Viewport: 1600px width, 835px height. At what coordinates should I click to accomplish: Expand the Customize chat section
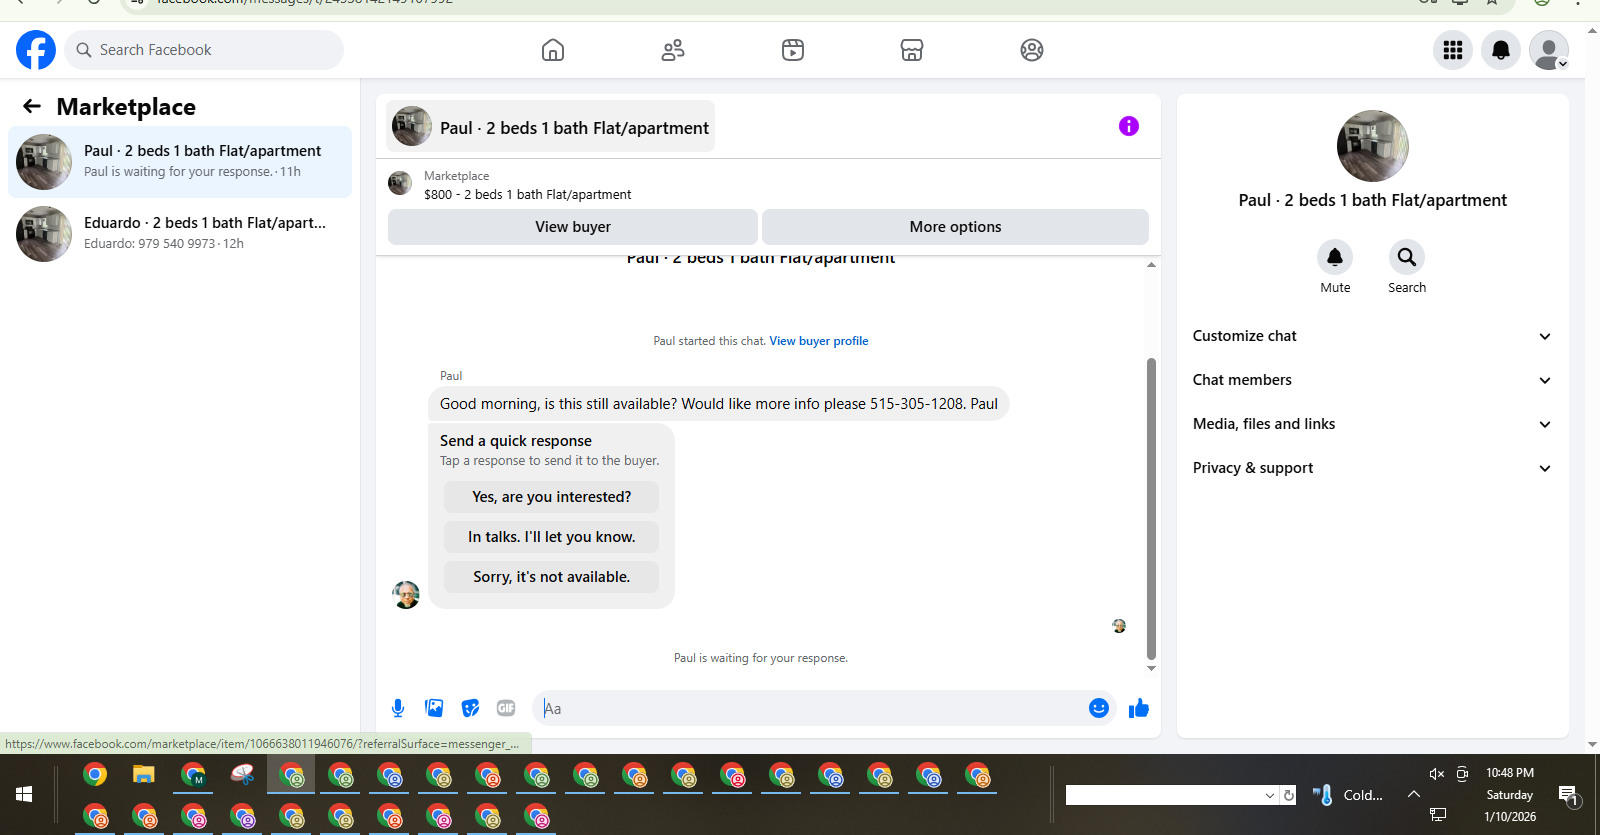1372,336
